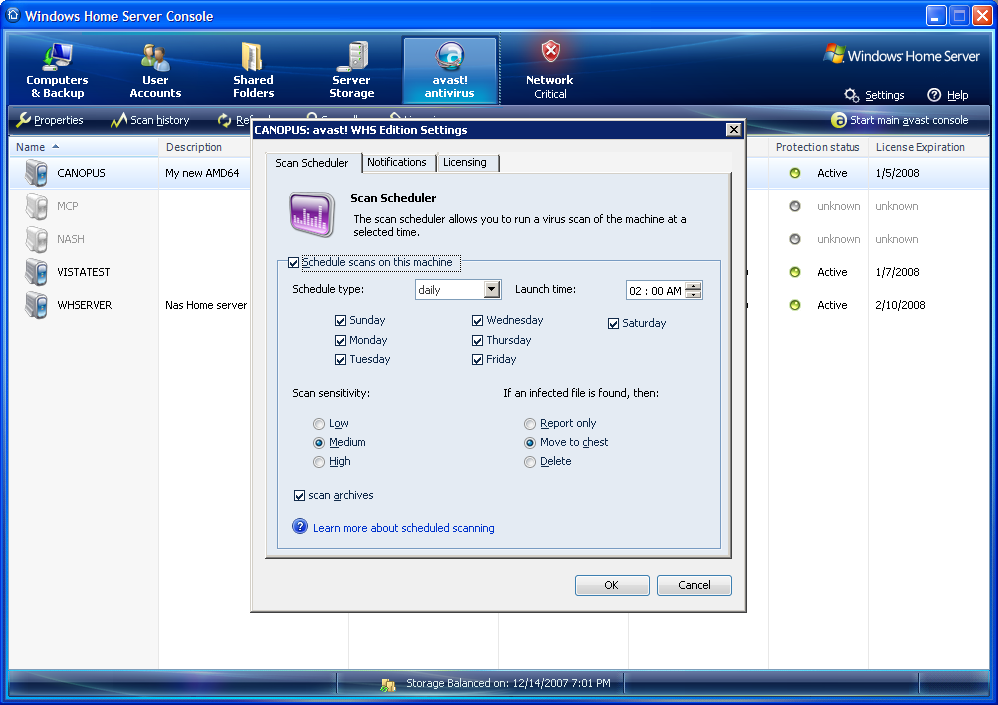Open Server Storage section

(351, 70)
